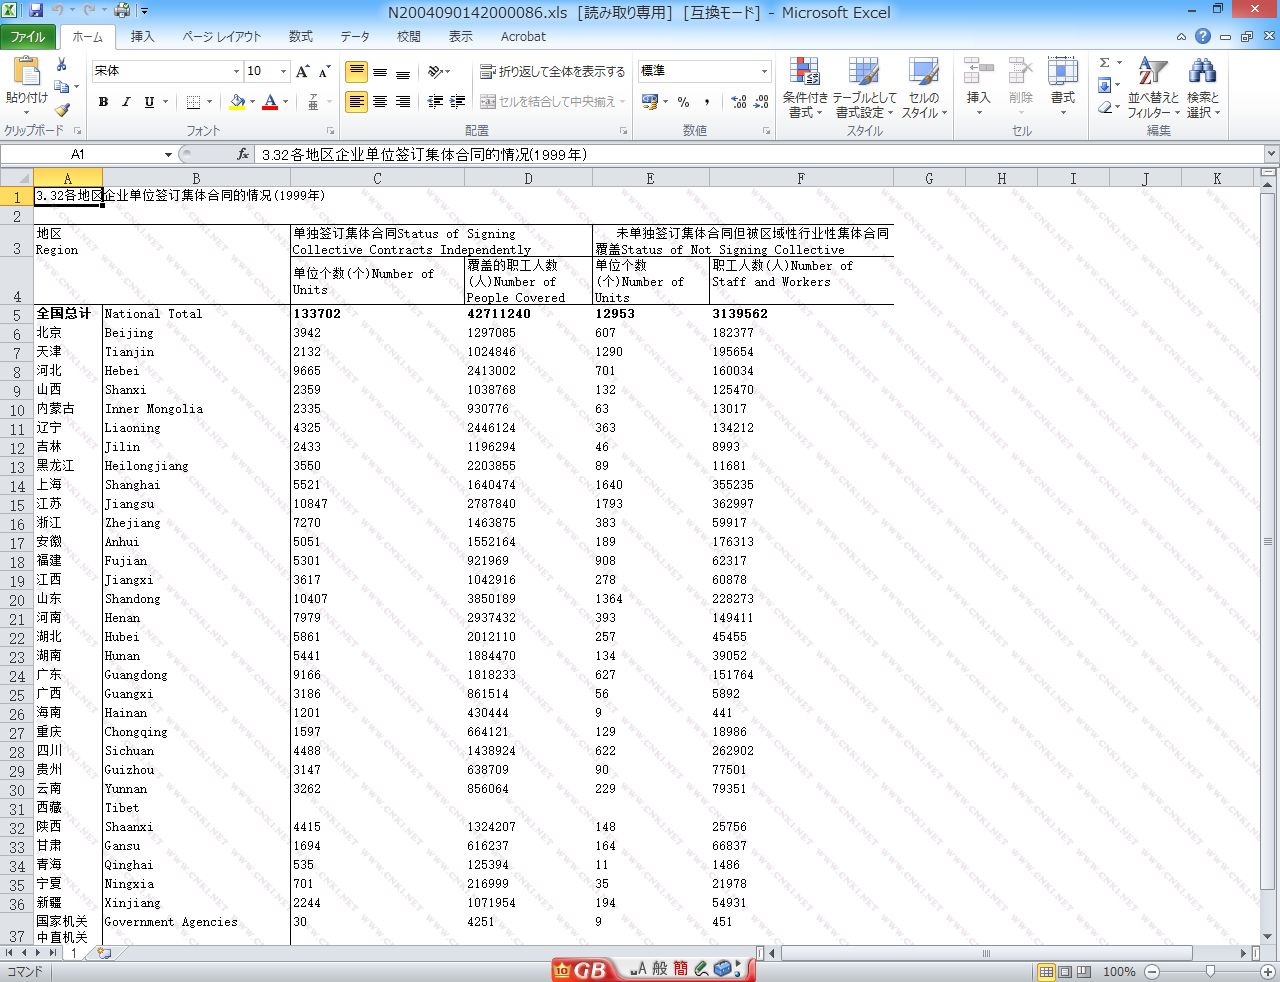Expand the formula bar
The height and width of the screenshot is (982, 1280).
coord(1271,154)
